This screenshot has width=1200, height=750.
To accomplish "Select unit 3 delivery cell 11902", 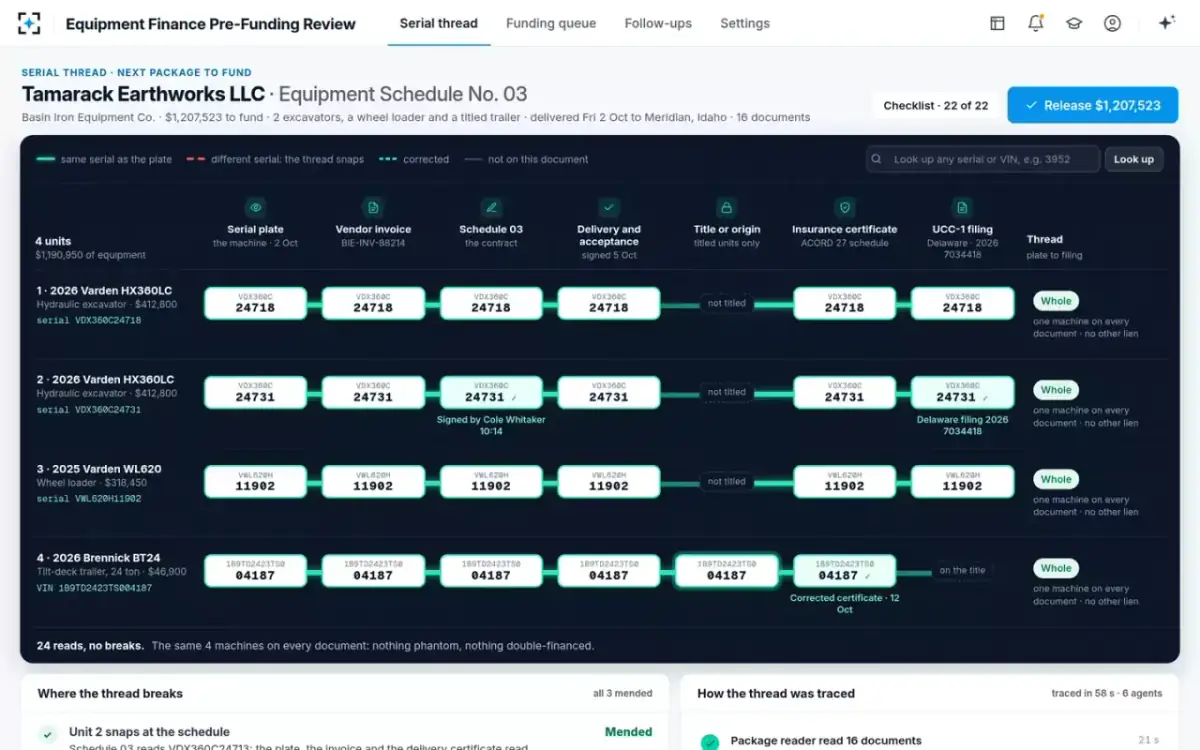I will click(x=608, y=481).
